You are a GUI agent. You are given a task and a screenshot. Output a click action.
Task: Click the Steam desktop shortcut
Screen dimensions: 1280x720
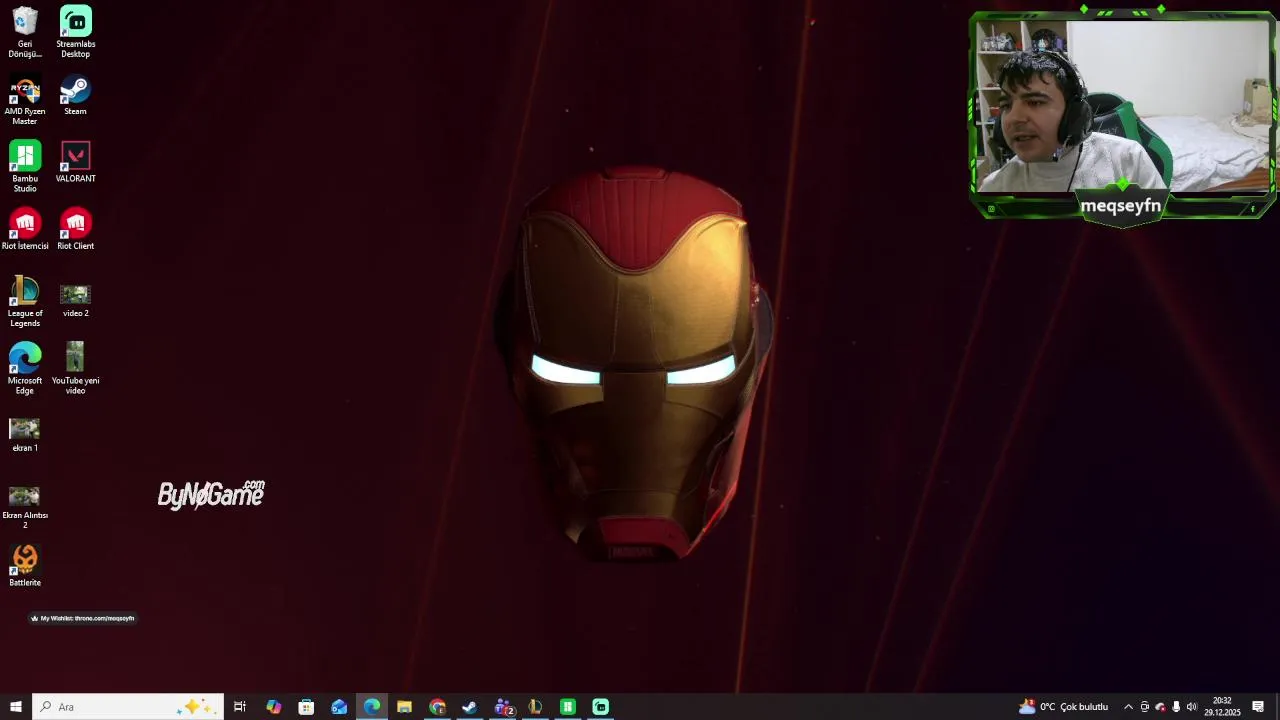pos(76,95)
